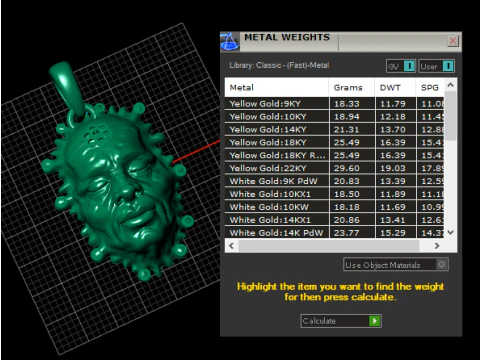Click the table scroll down arrow
The width and height of the screenshot is (480, 360).
[450, 232]
